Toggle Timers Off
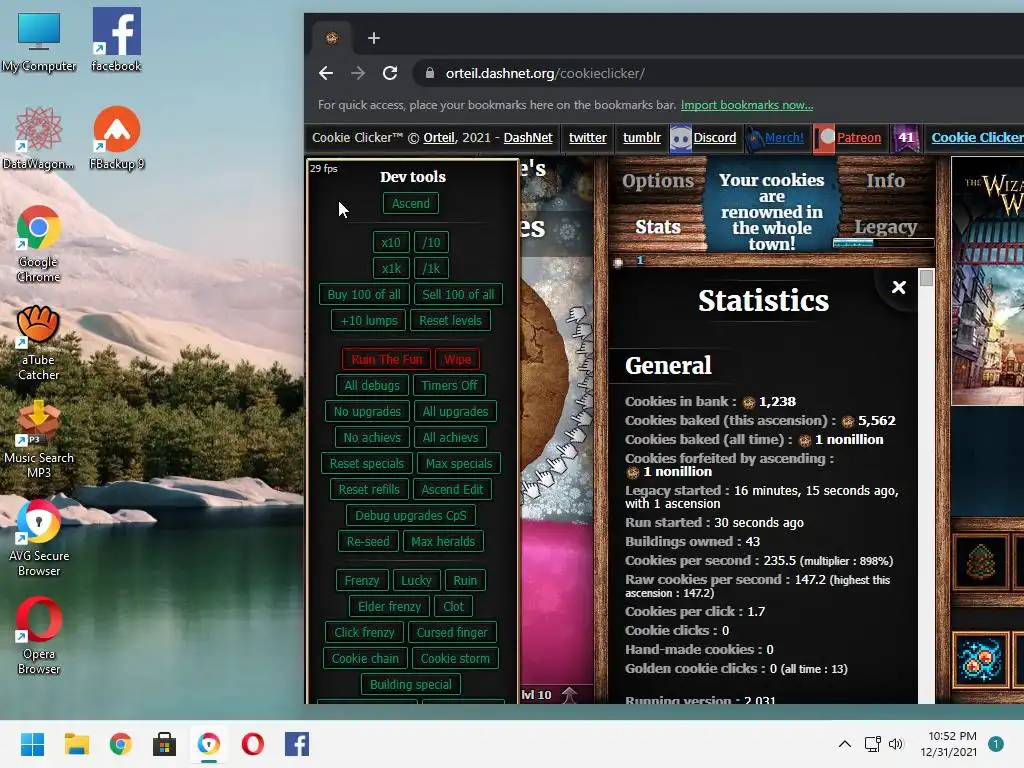 coord(449,385)
